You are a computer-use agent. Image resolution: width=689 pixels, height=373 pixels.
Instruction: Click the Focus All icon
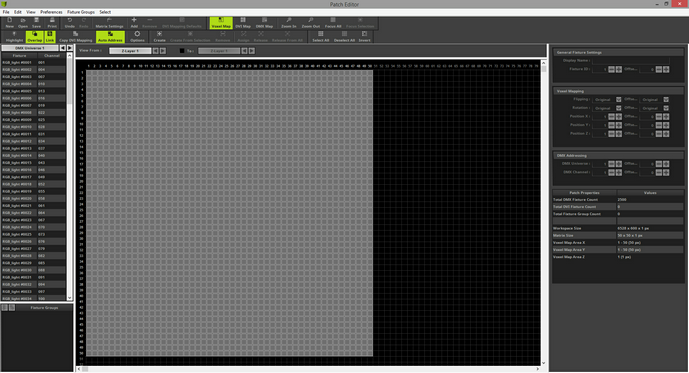pyautogui.click(x=333, y=23)
